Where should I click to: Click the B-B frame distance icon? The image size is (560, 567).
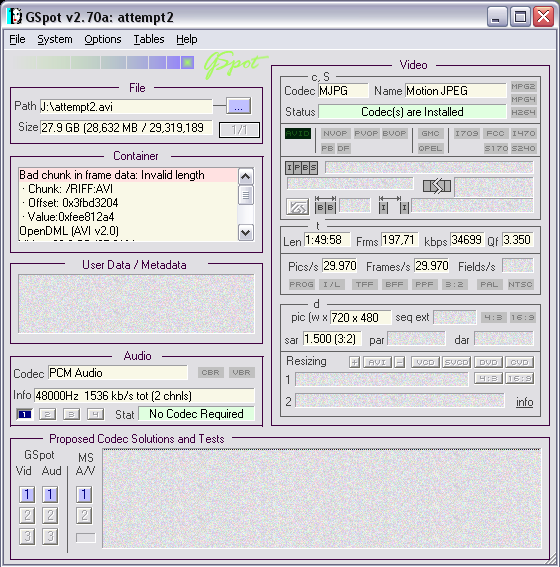click(325, 205)
